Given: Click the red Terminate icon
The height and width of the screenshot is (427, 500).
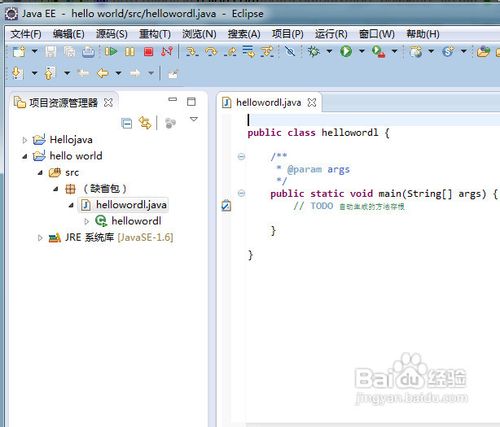Looking at the screenshot, I should point(148,52).
